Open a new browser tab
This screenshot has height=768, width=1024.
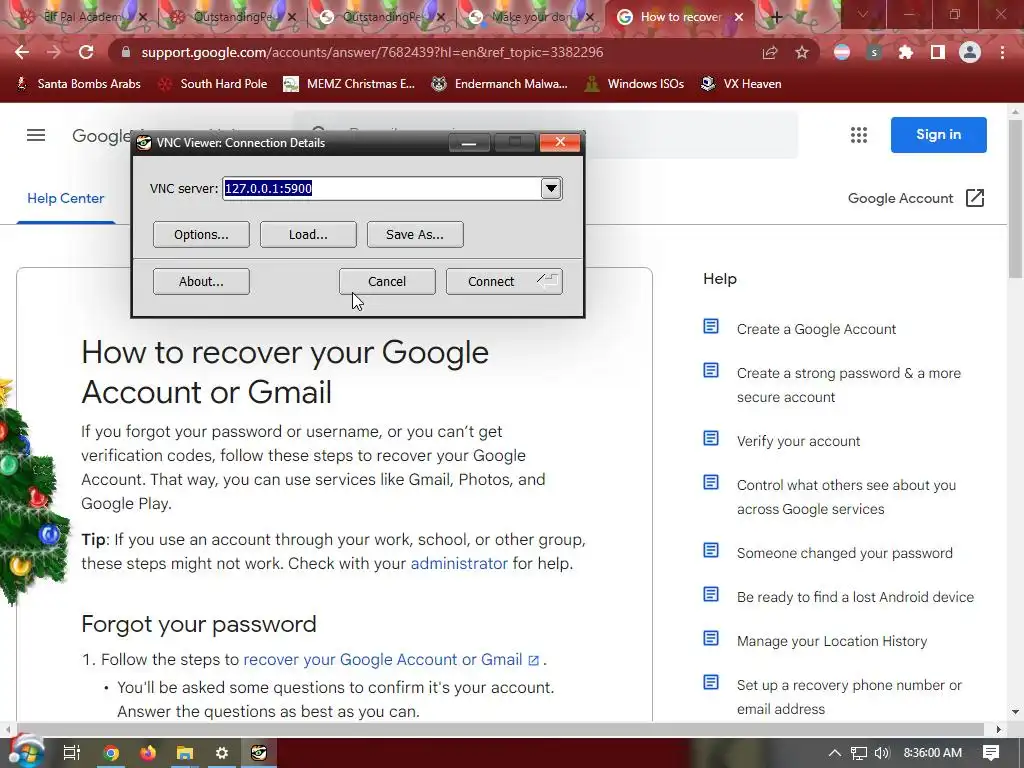[776, 17]
